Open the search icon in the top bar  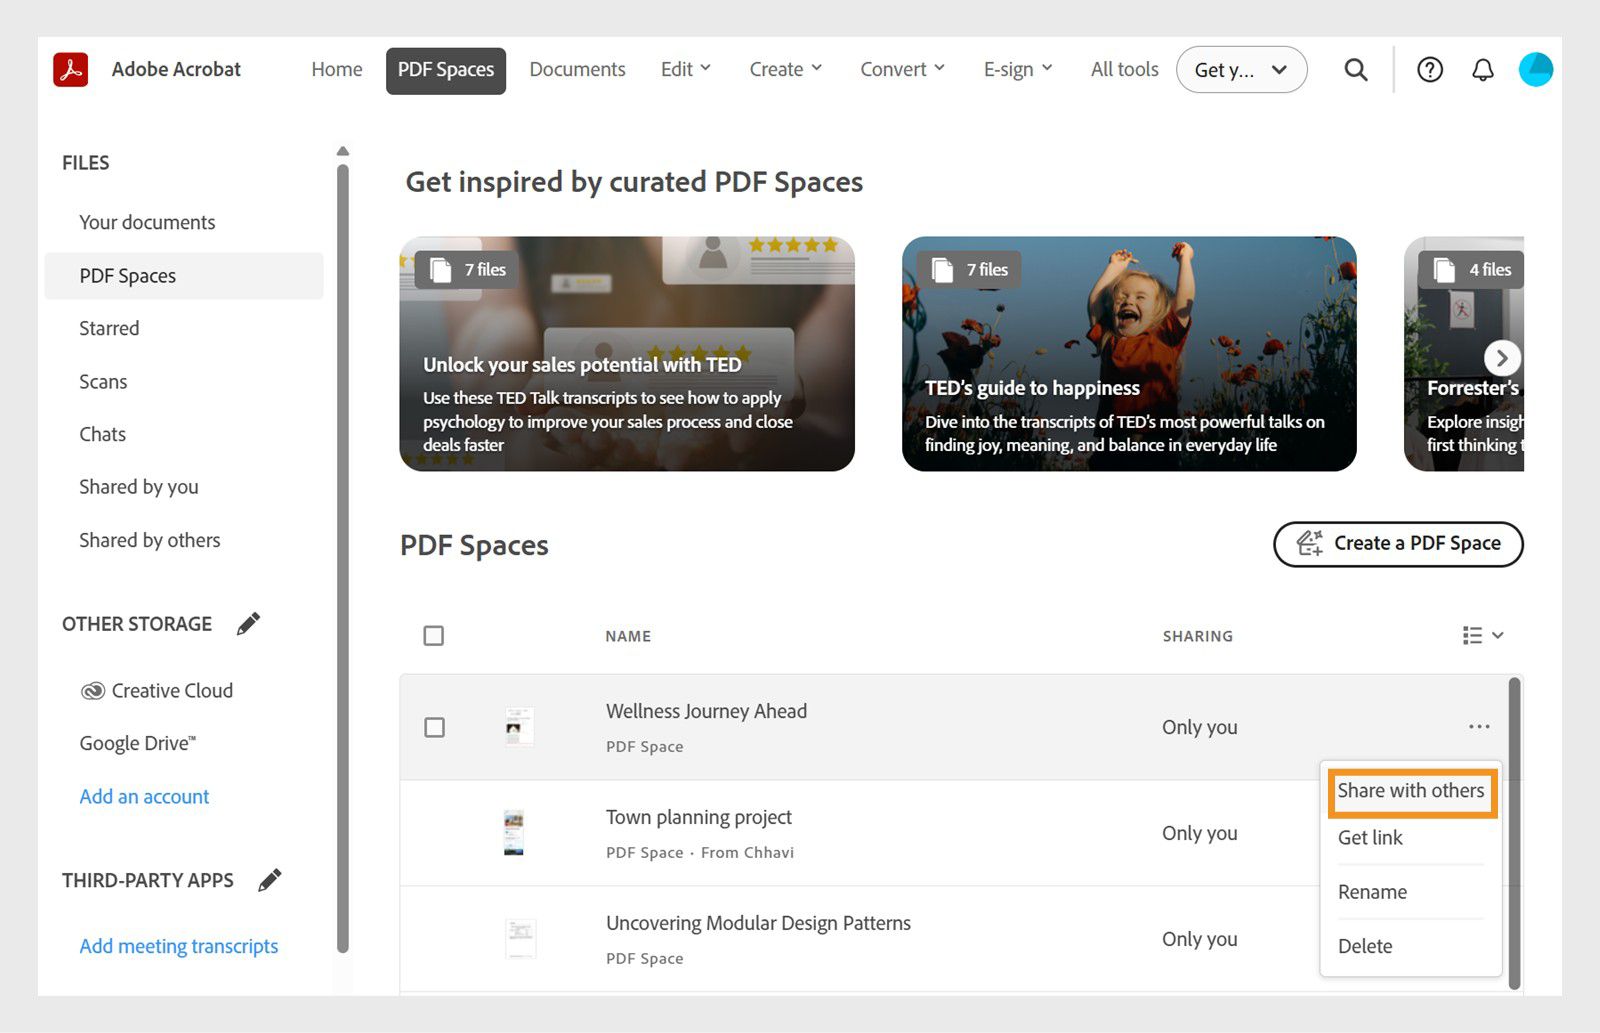click(1355, 69)
